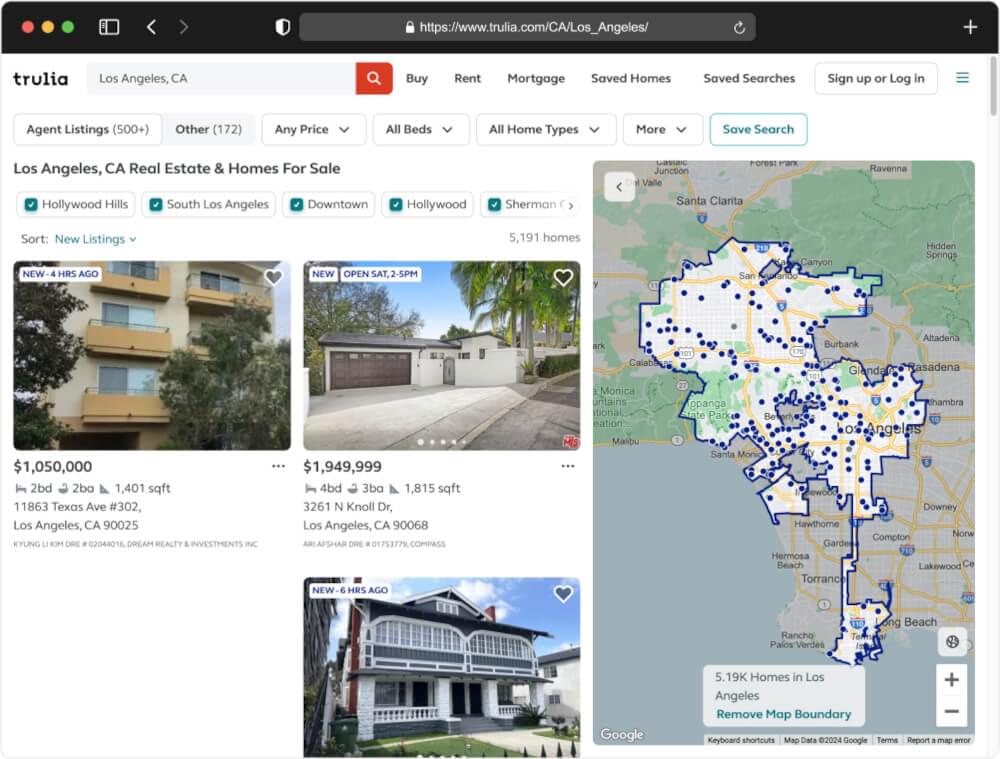Click the Remove Map Boundary link
This screenshot has width=1000, height=759.
click(783, 715)
